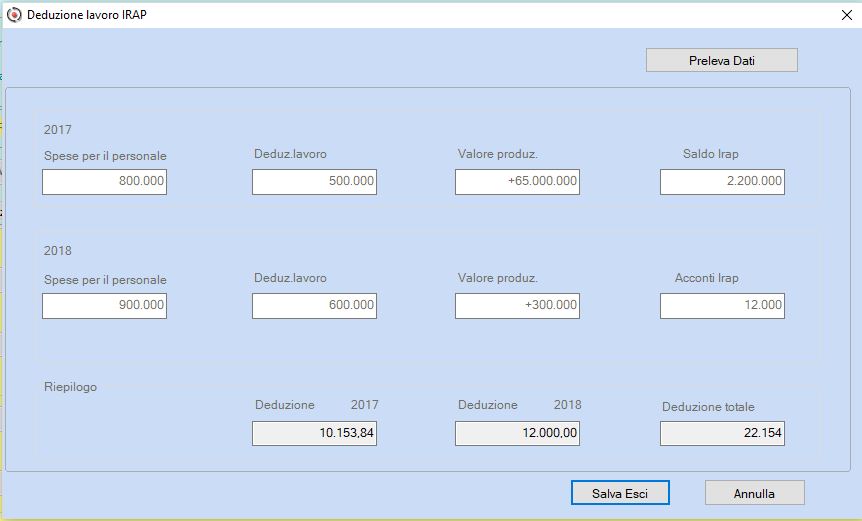The image size is (862, 521).
Task: Click the Acconti Irap label
Action: [706, 278]
